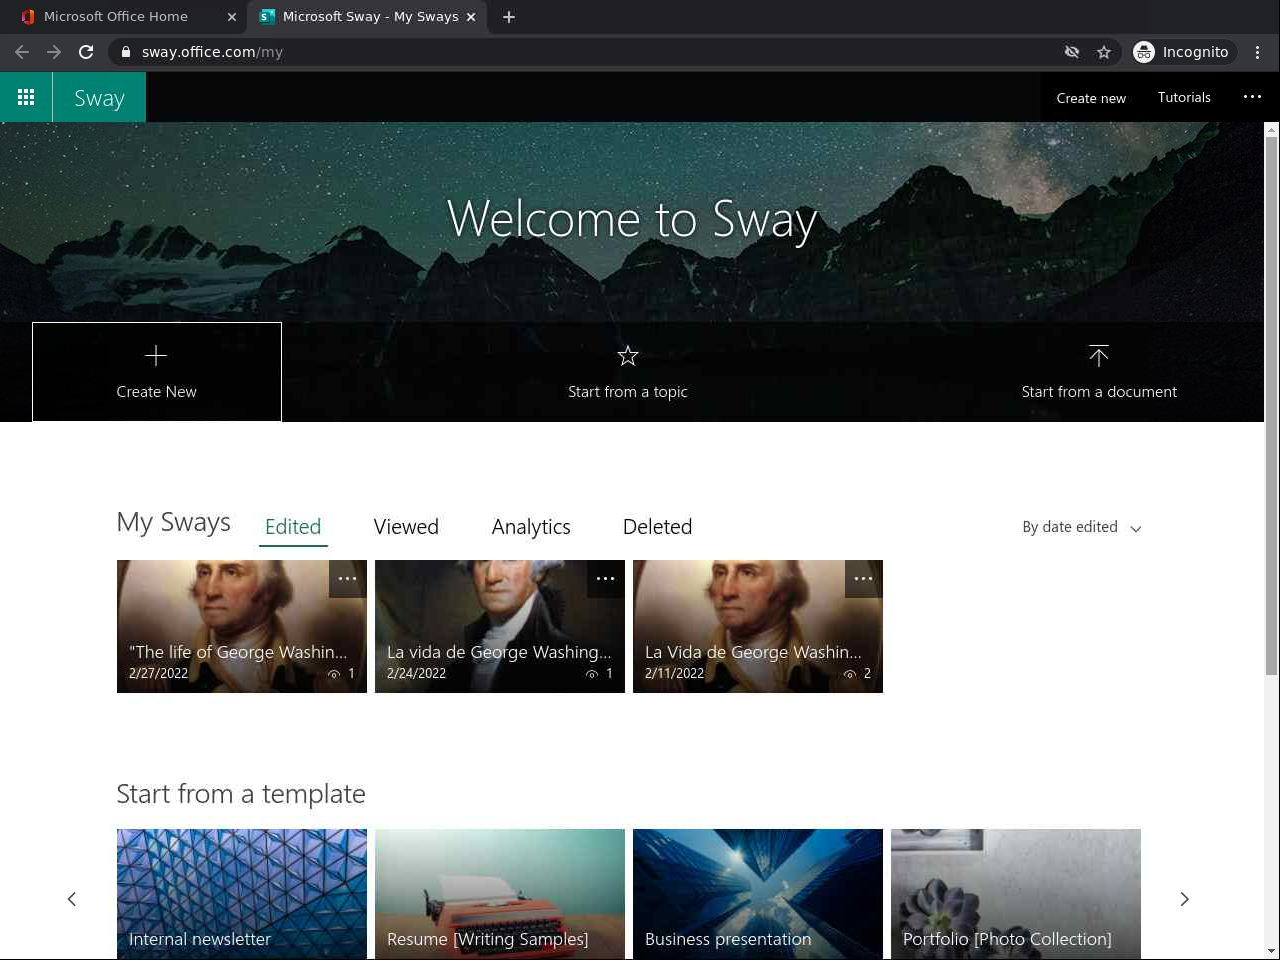Open more options on 2/11/2022 Sway card

pyautogui.click(x=864, y=579)
